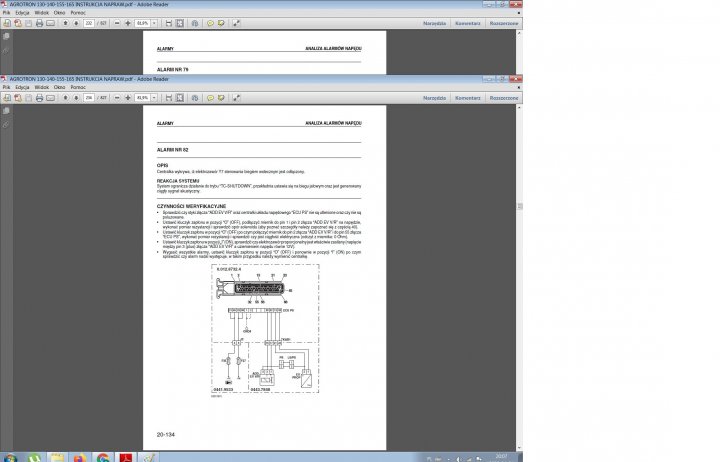Open the Komentarz pane in the front window
Image resolution: width=720 pixels, height=462 pixels.
tap(467, 98)
